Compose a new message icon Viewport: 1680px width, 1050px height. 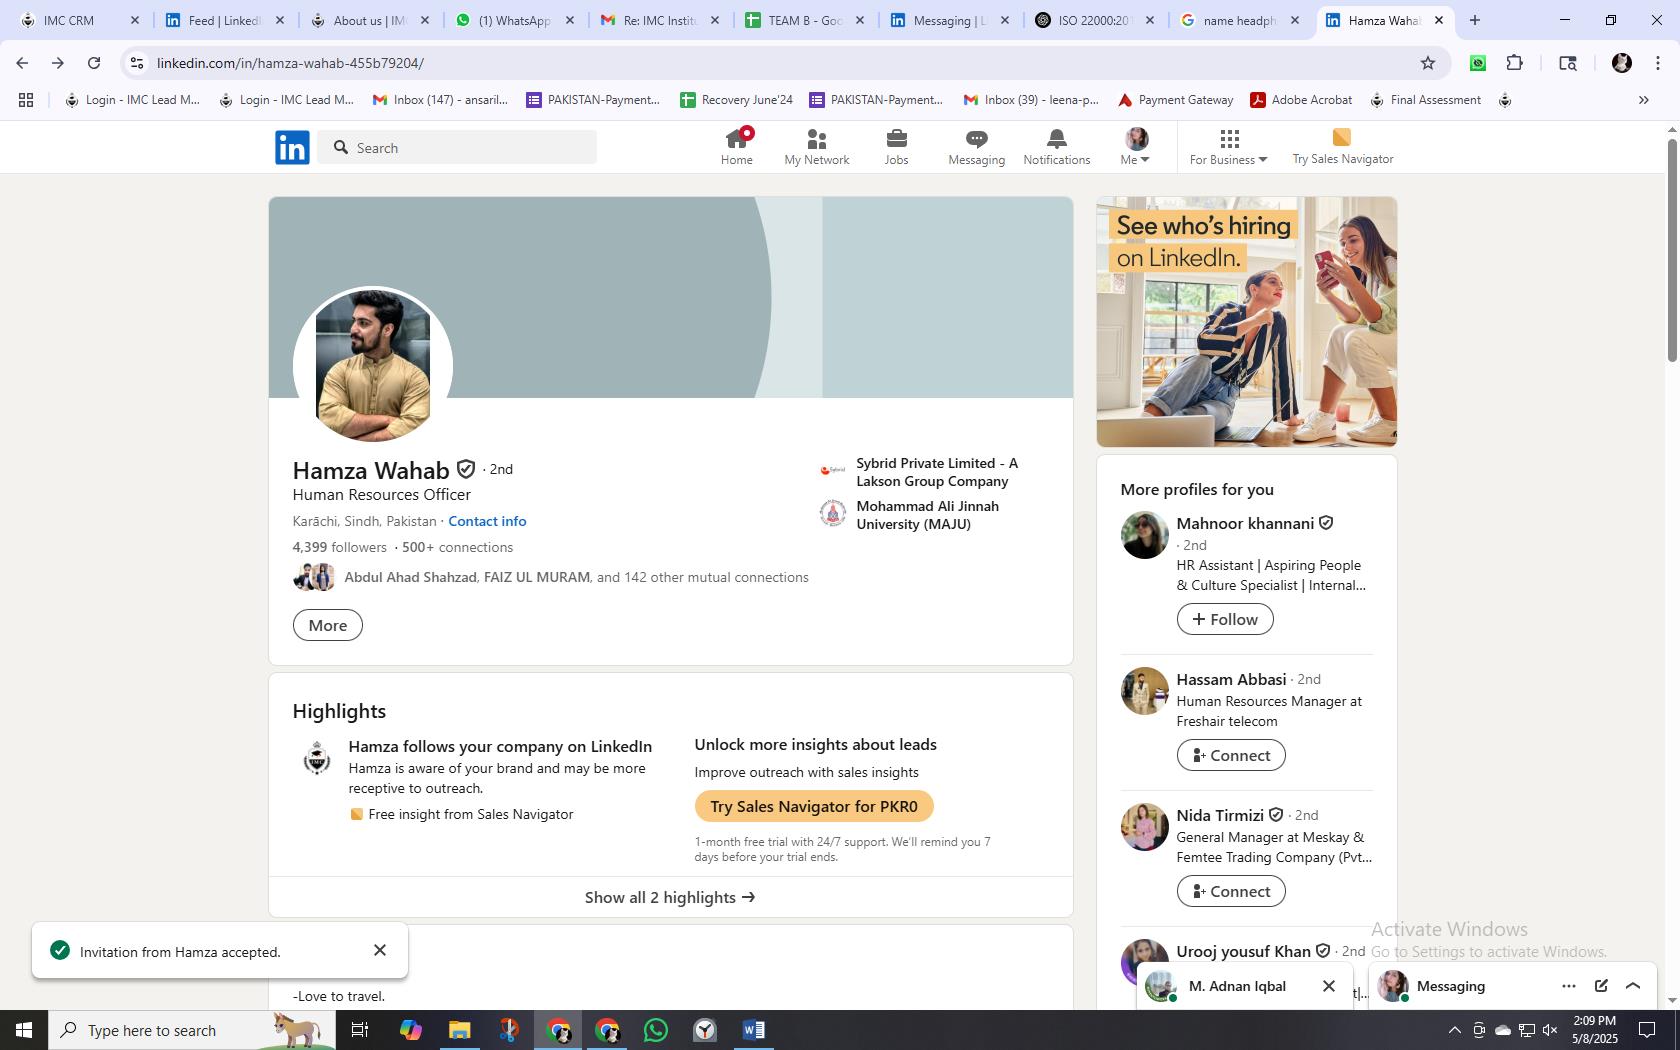(1601, 986)
